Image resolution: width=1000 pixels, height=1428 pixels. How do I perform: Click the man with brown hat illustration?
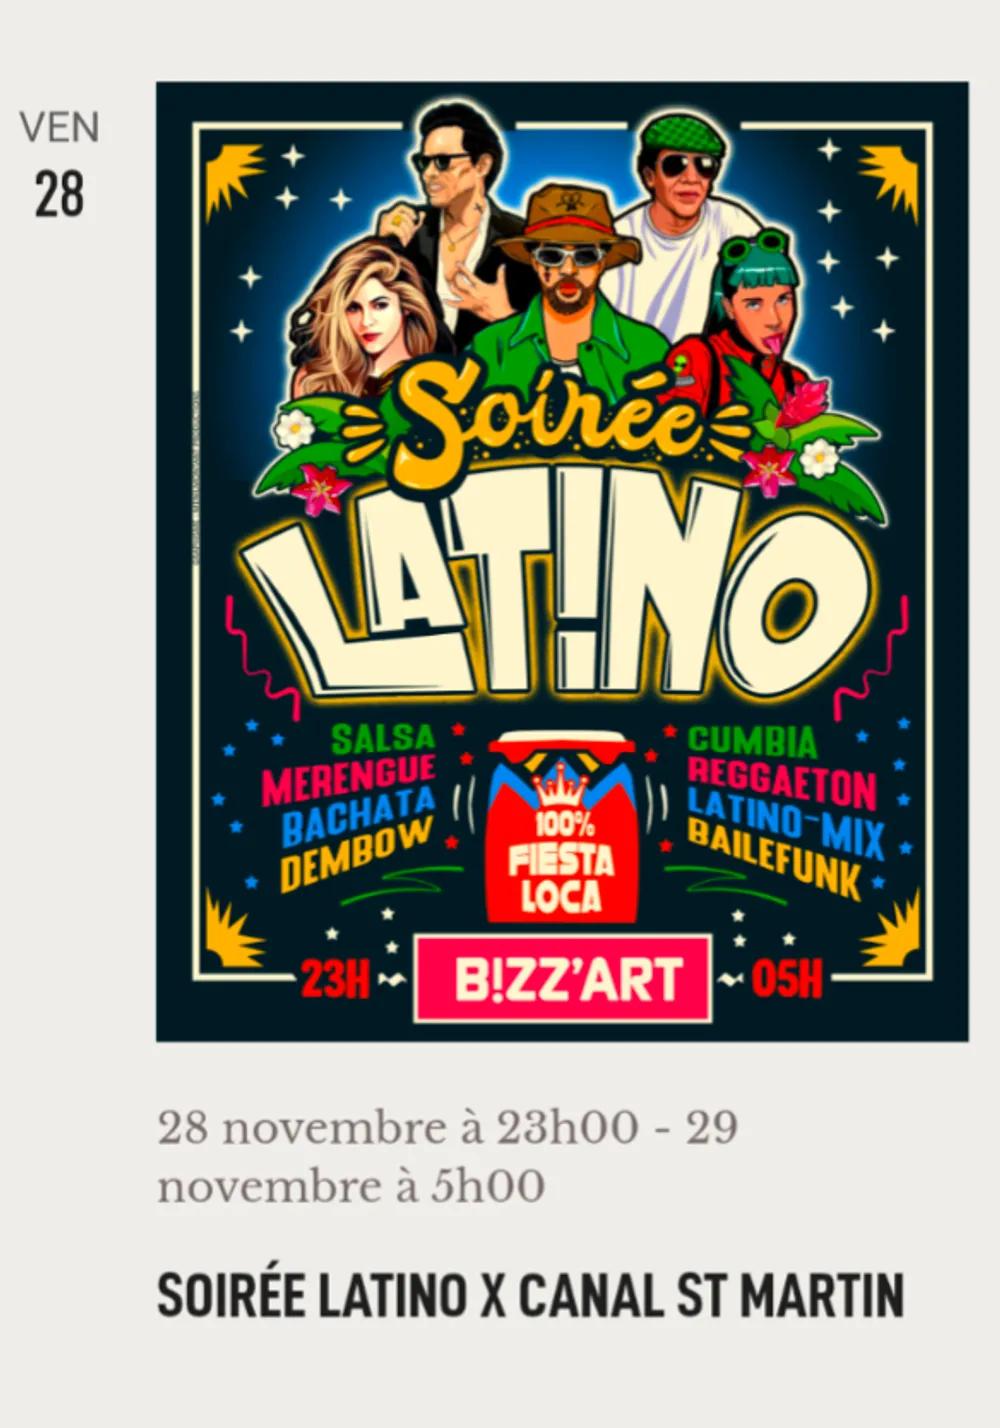click(x=568, y=290)
